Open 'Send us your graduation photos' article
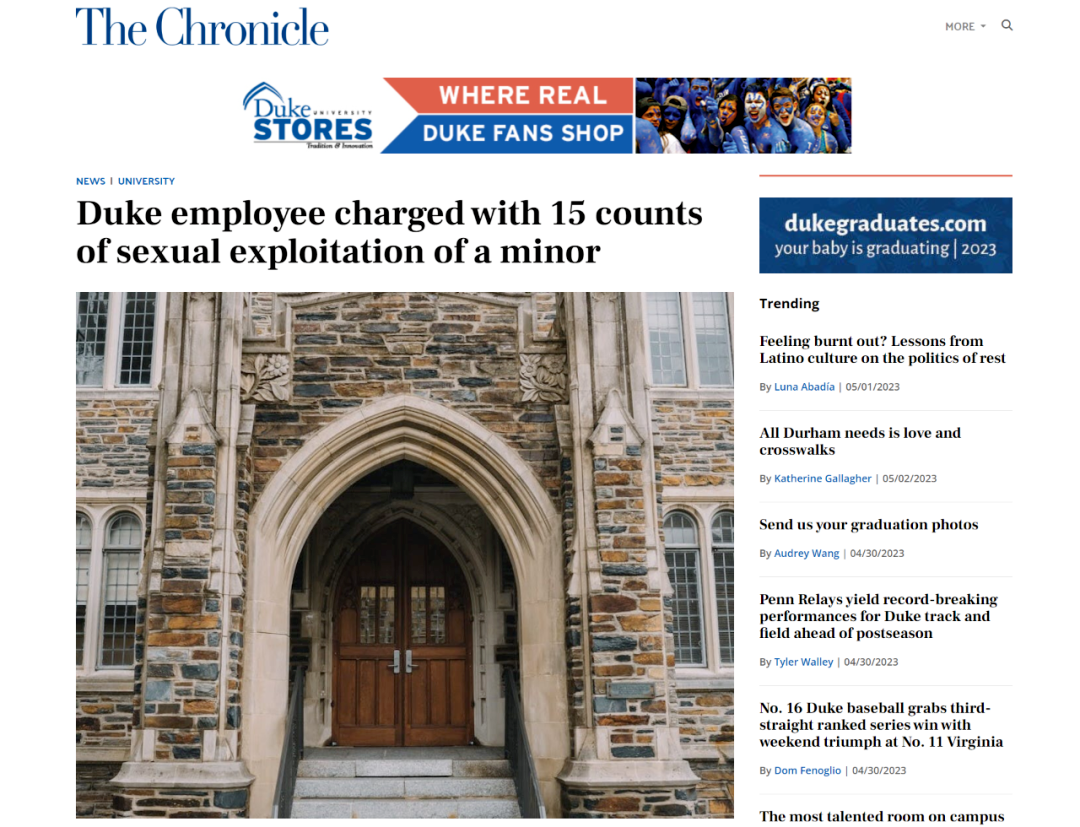Image resolution: width=1080 pixels, height=827 pixels. click(x=869, y=525)
